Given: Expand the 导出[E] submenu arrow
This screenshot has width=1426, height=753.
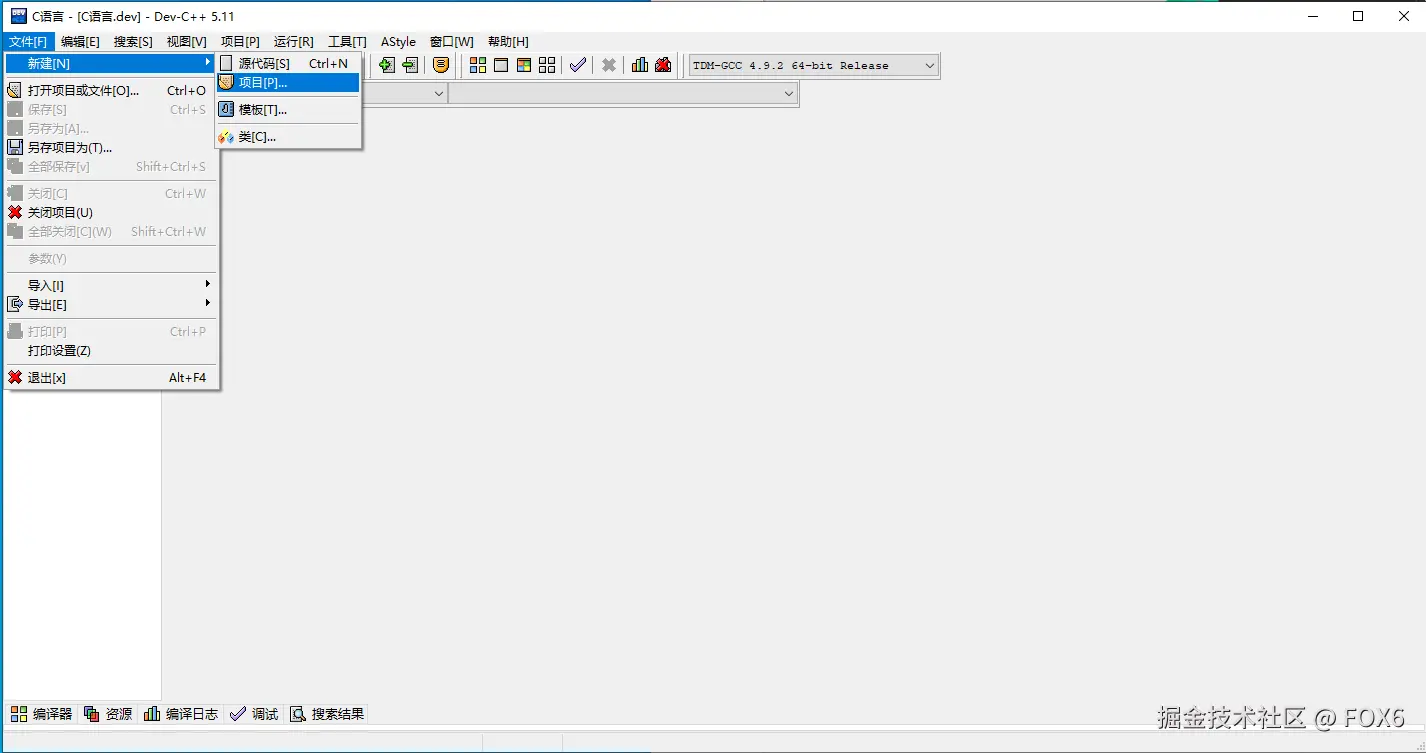Looking at the screenshot, I should click(x=208, y=304).
